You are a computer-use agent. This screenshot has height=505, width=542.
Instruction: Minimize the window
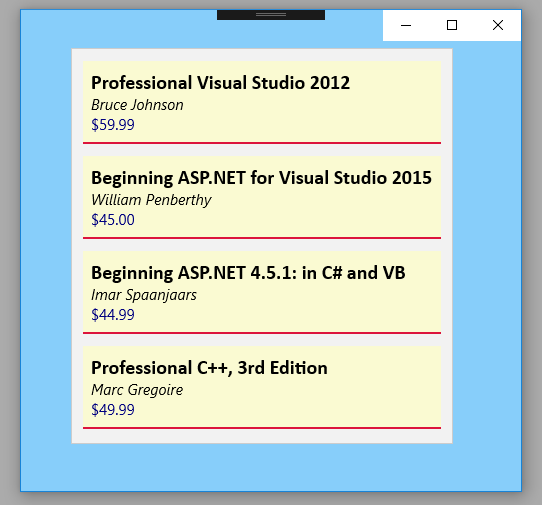(406, 25)
